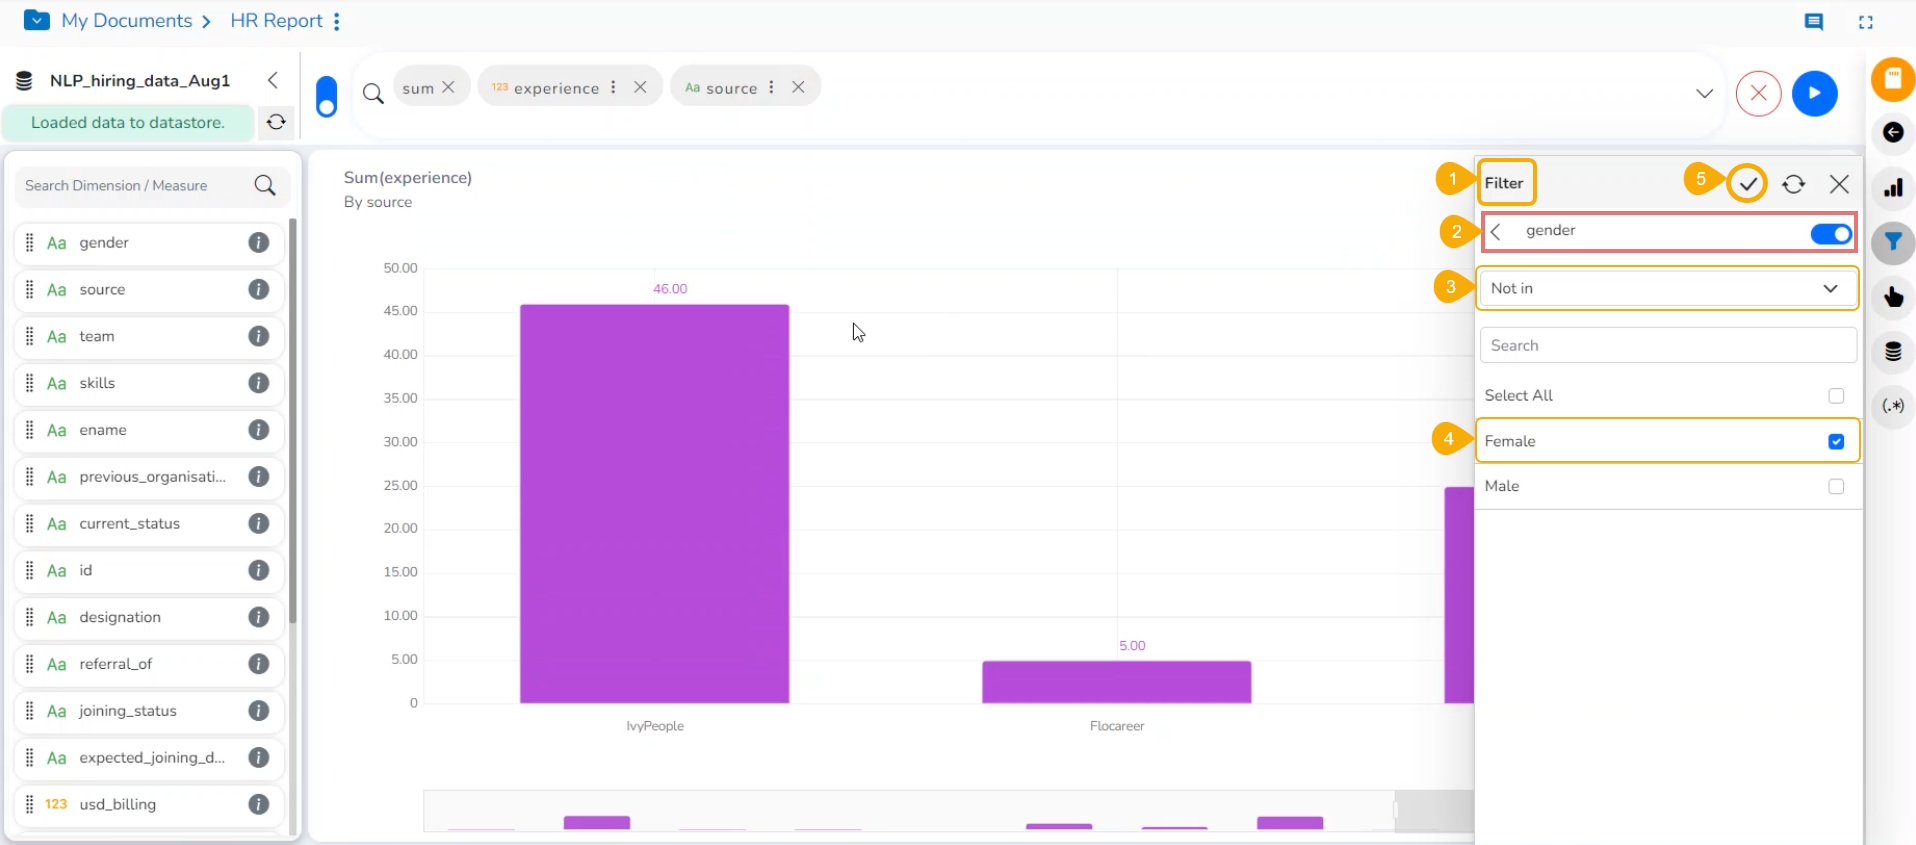Select the joining_status dimension in the field list
Image resolution: width=1916 pixels, height=845 pixels.
click(x=149, y=712)
